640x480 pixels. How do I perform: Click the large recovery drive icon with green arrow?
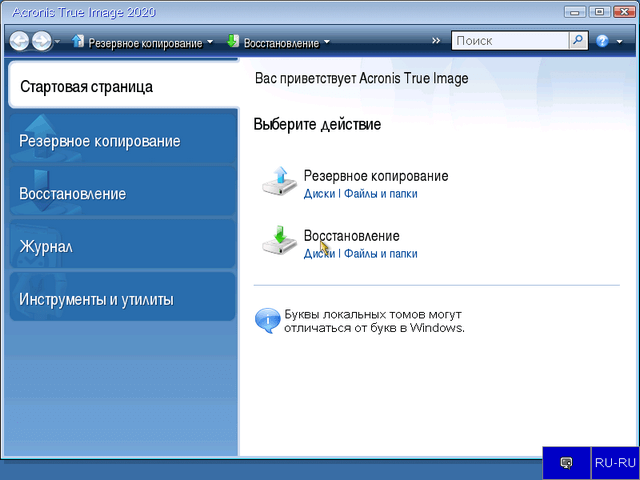[279, 242]
